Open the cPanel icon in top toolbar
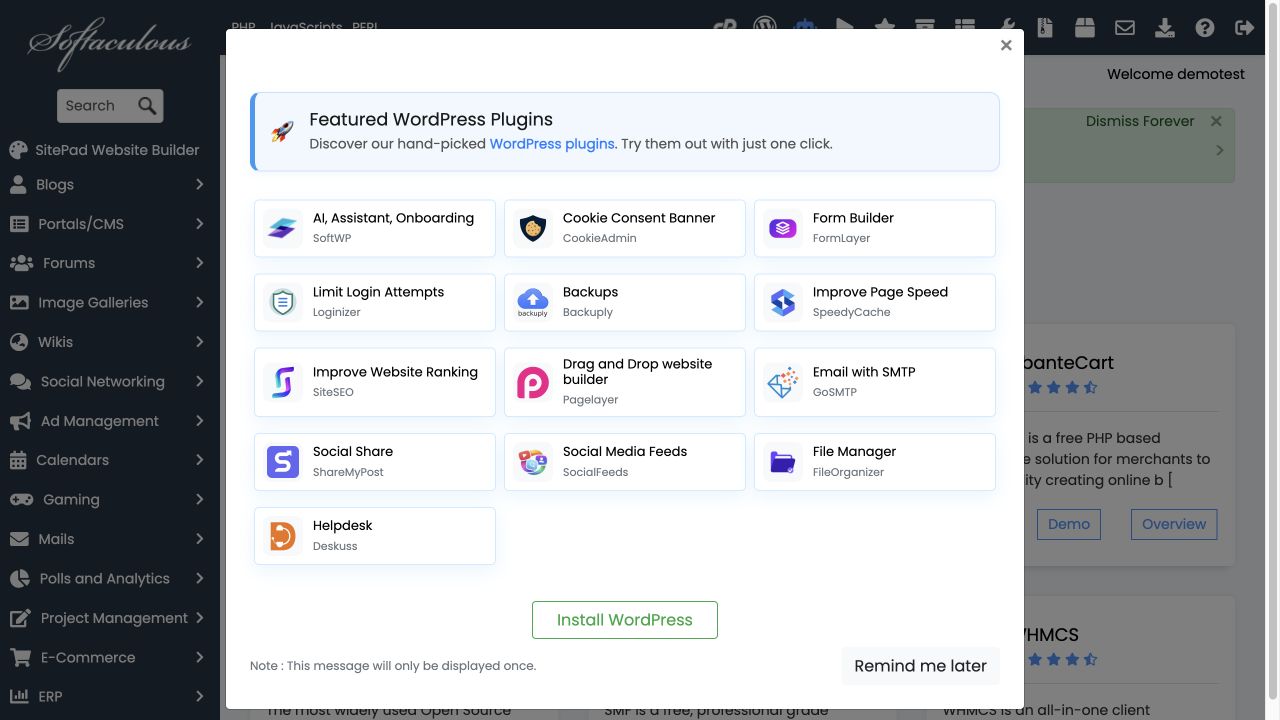The width and height of the screenshot is (1280, 720). coord(725,27)
